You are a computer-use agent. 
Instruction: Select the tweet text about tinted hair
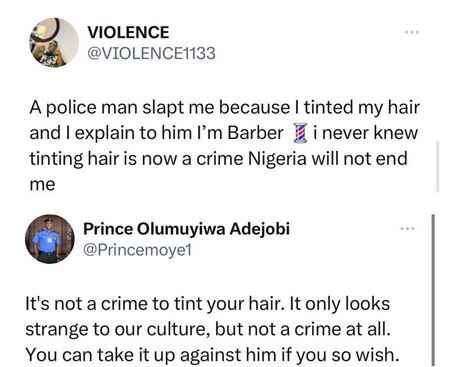pyautogui.click(x=224, y=146)
